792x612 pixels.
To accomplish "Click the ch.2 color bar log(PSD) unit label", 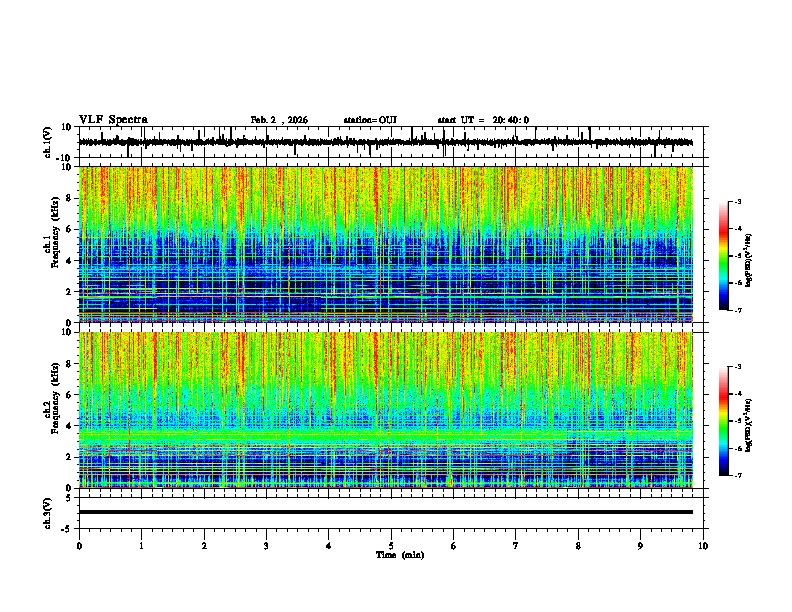I will point(749,425).
